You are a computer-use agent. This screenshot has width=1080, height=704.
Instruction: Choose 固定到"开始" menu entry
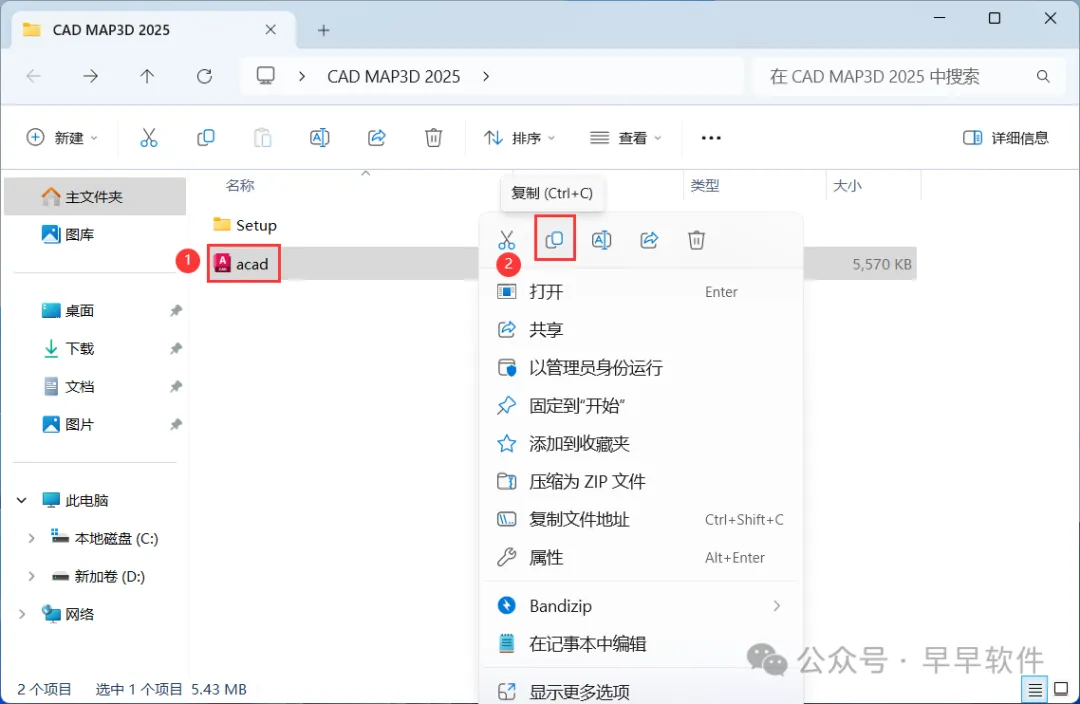pos(641,405)
